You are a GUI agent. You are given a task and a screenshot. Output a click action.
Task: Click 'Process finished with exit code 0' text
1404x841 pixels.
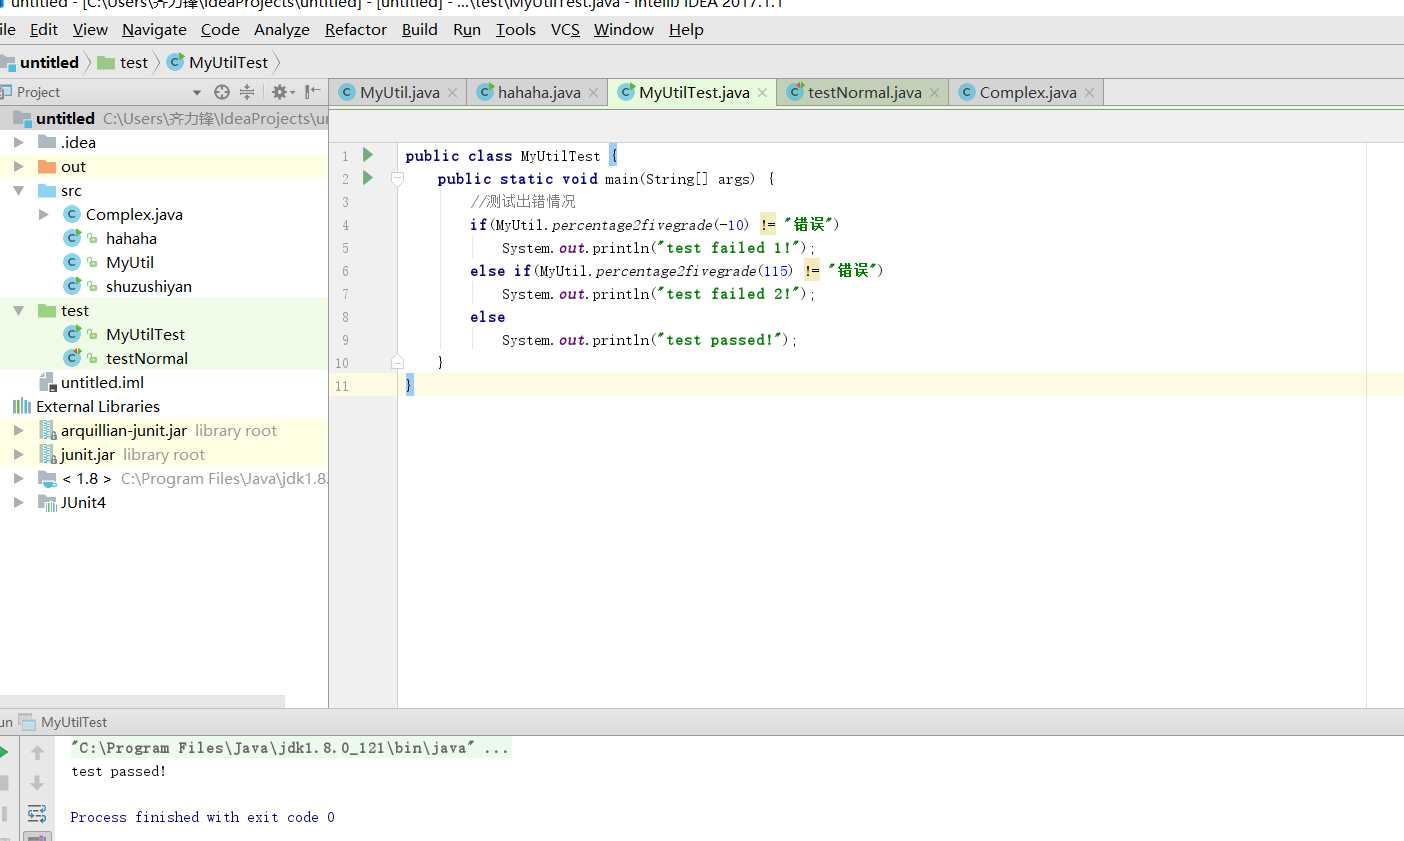click(x=203, y=817)
